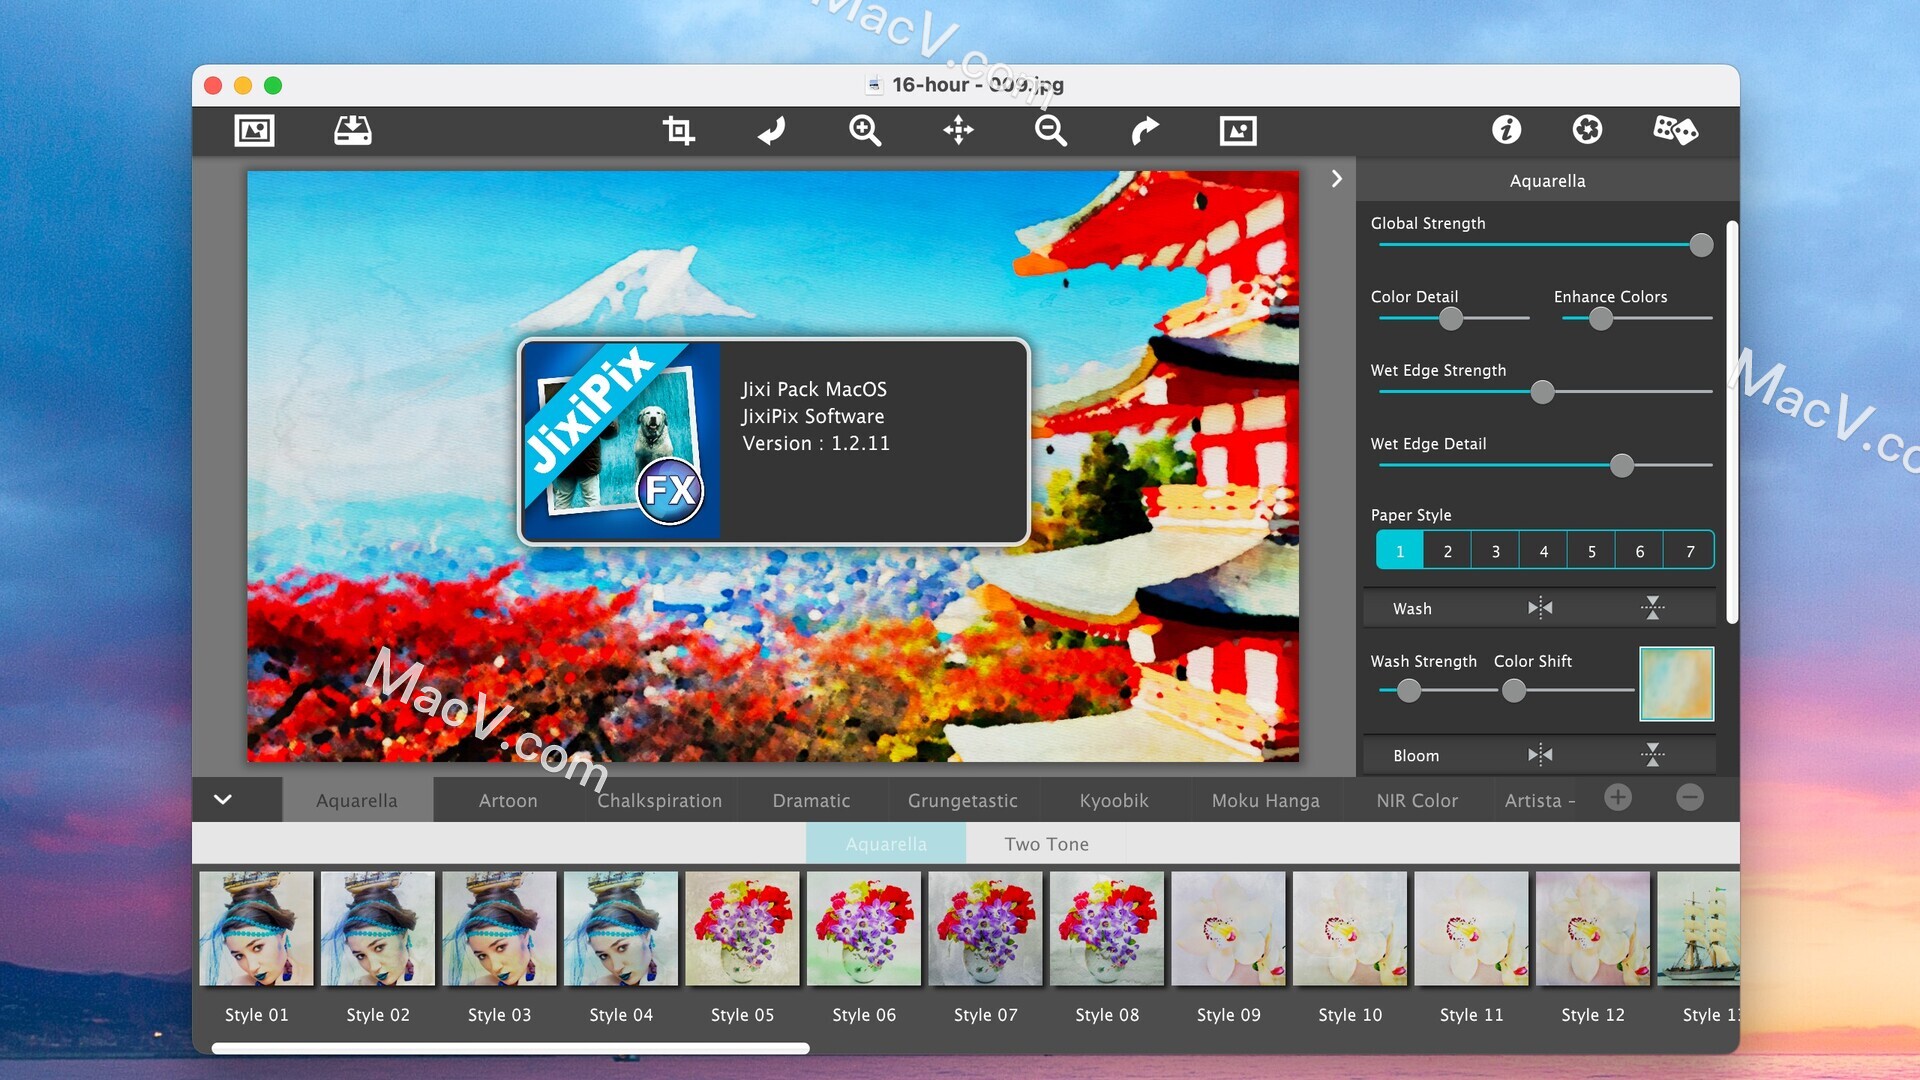
Task: Flip the Wash texture horizontally
Action: (1540, 607)
